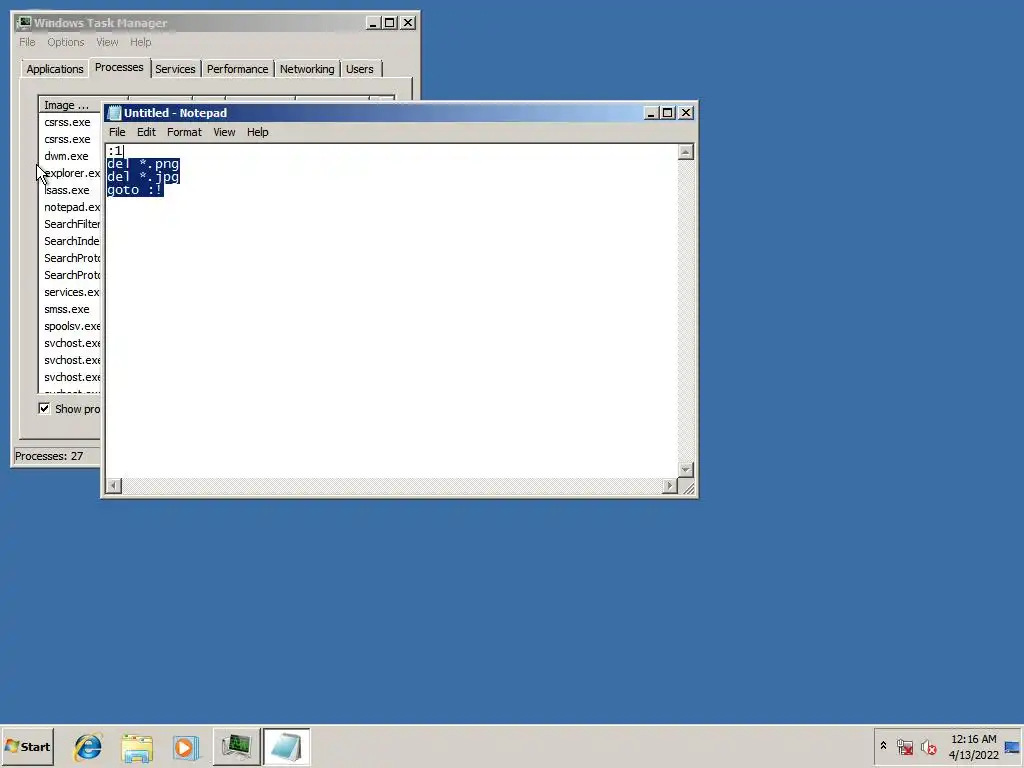This screenshot has width=1024, height=768.
Task: Select smss.exe process row
Action: coord(70,309)
